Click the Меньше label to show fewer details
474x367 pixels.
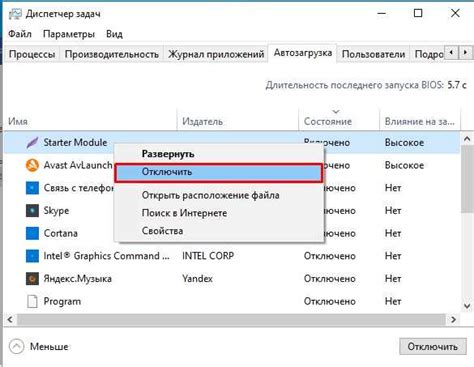(49, 347)
